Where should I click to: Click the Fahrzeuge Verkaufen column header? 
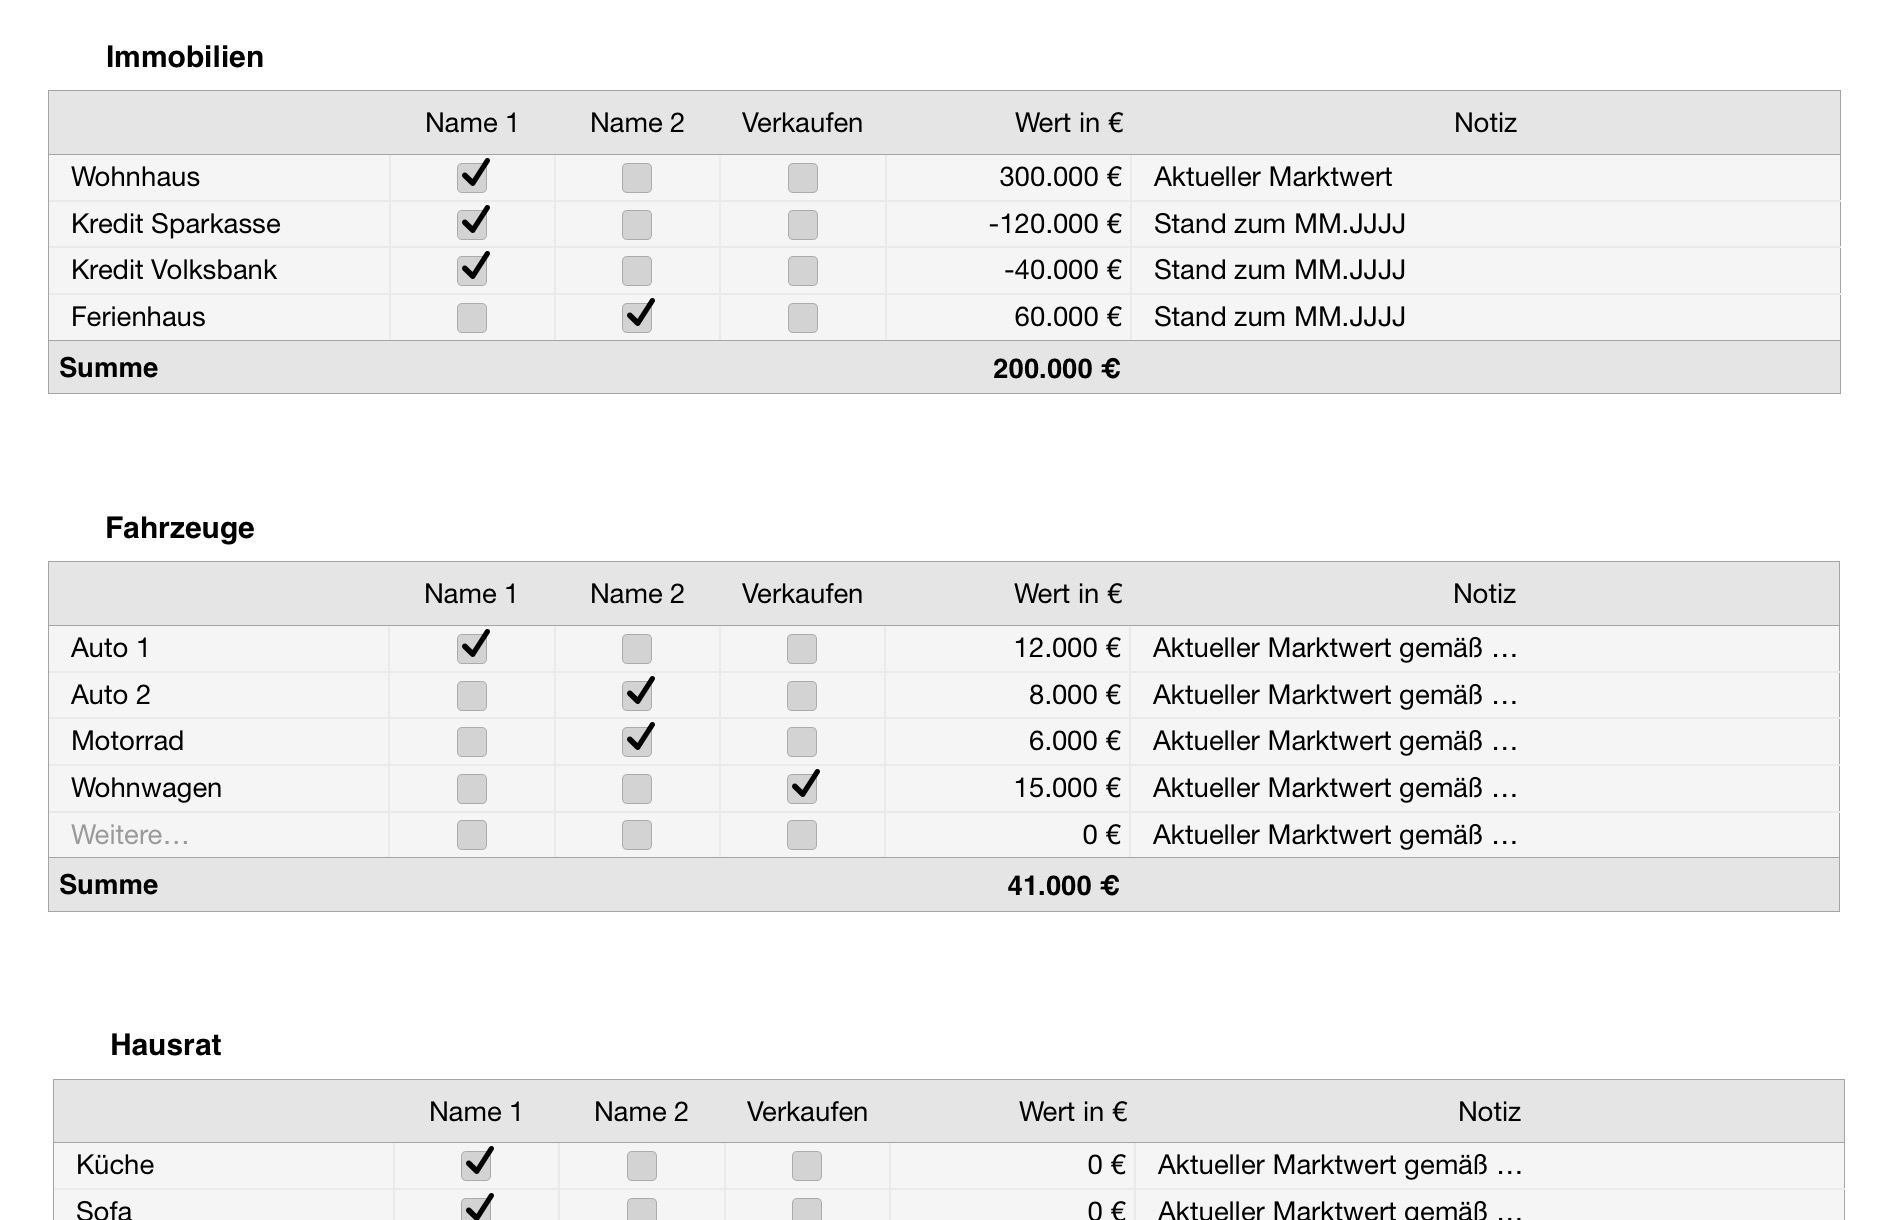tap(802, 594)
